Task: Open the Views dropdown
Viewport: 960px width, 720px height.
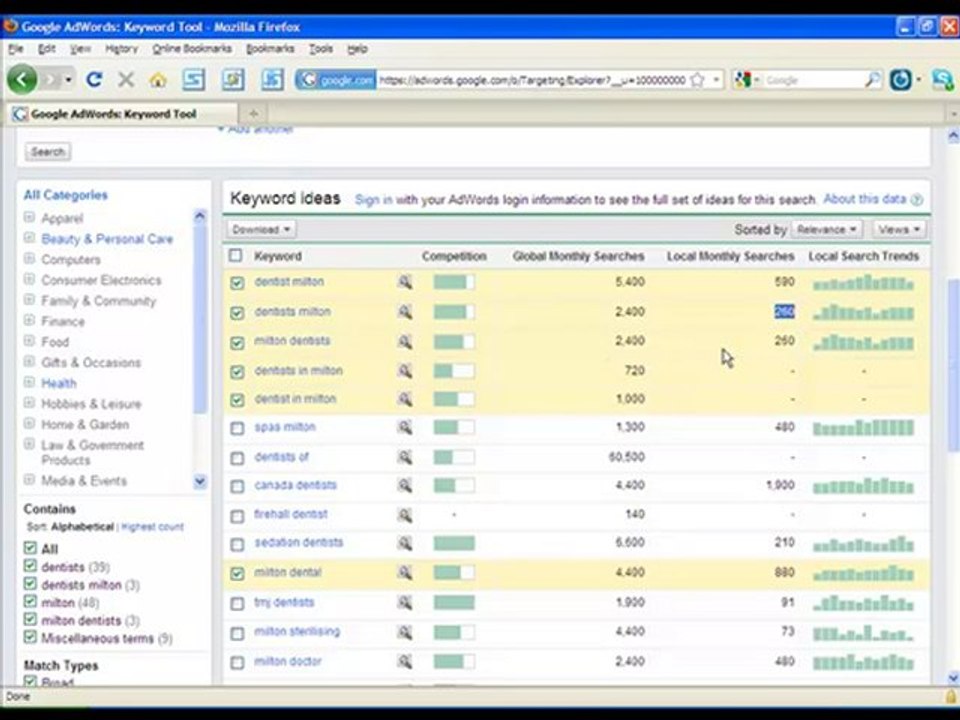Action: (899, 230)
